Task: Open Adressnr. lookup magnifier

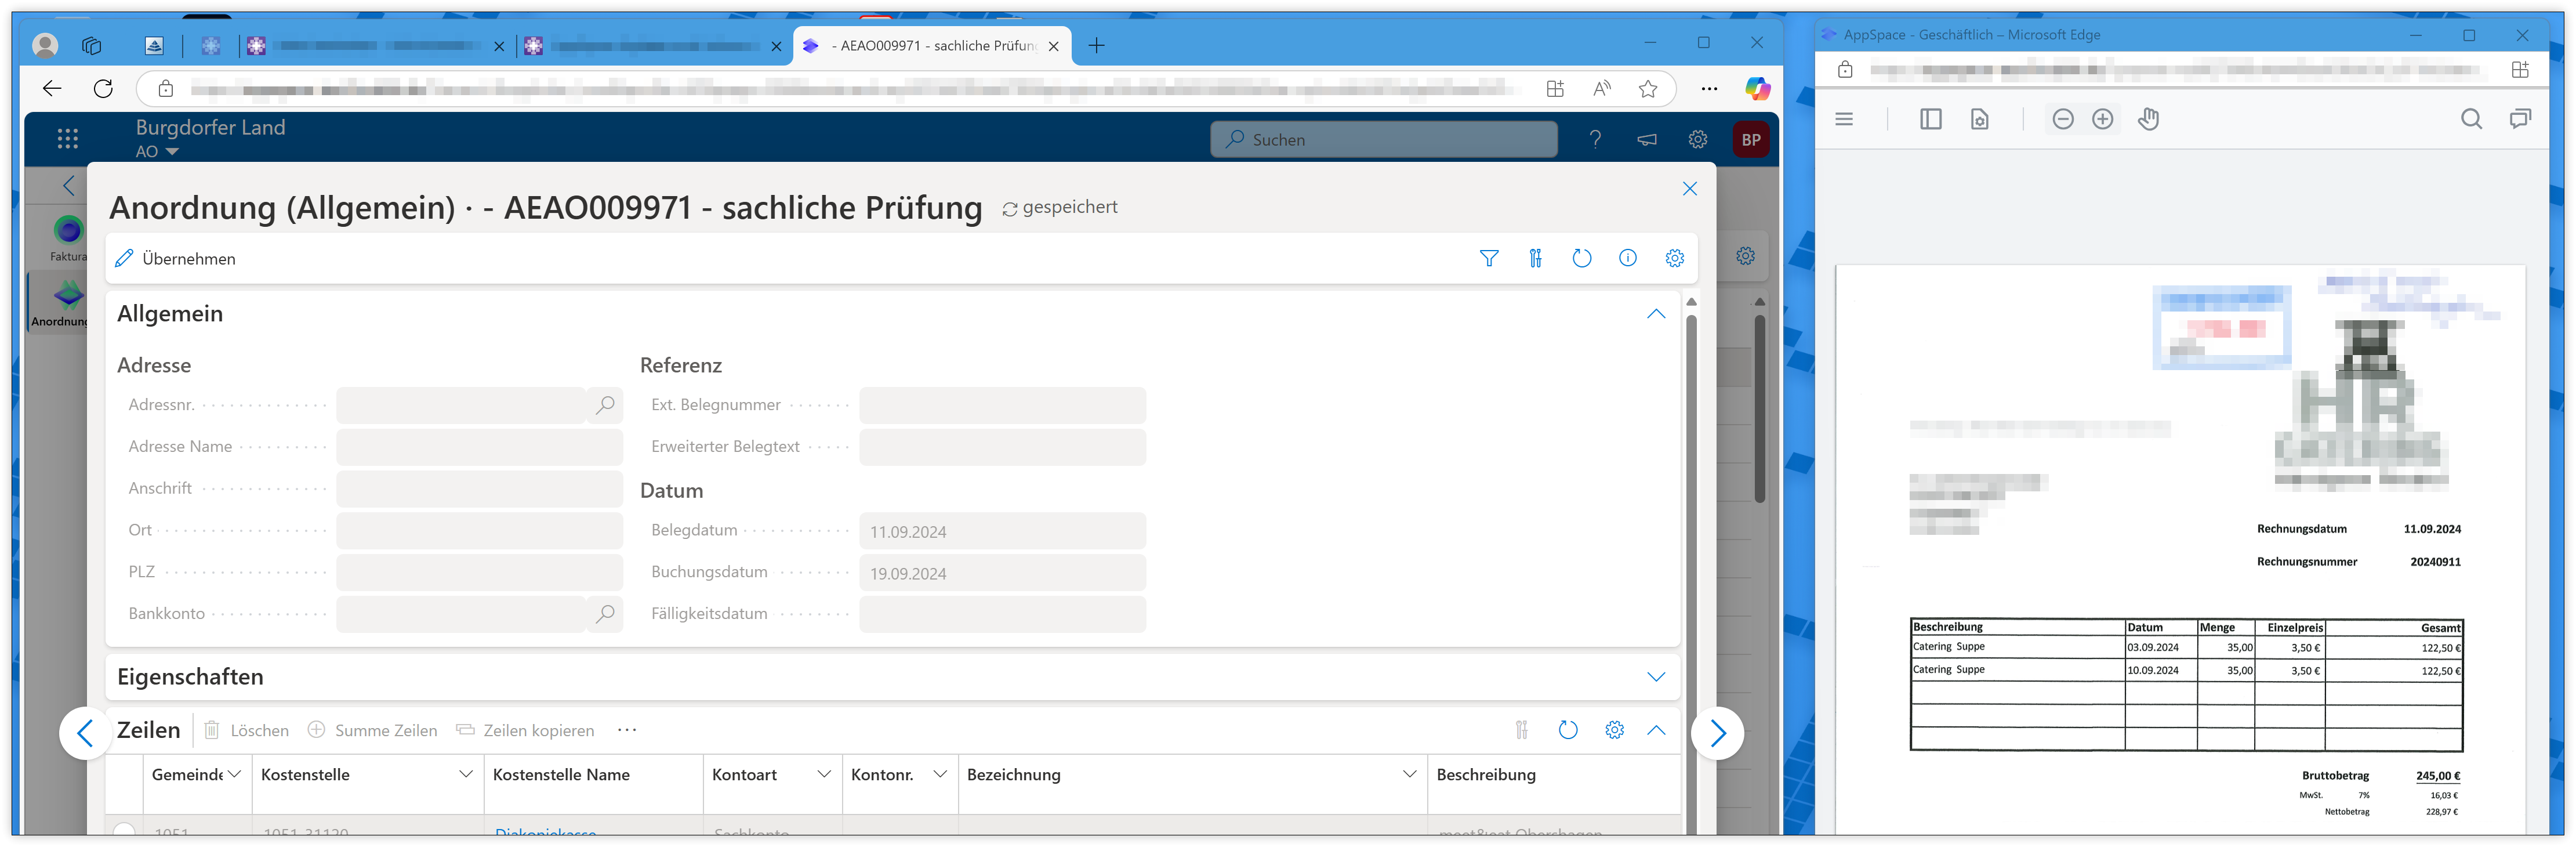Action: click(x=605, y=405)
